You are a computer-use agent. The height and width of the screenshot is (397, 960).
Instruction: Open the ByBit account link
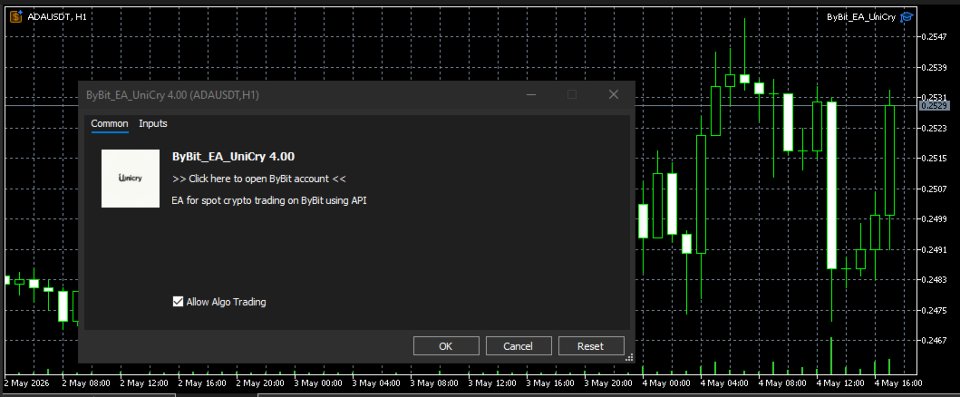click(259, 179)
